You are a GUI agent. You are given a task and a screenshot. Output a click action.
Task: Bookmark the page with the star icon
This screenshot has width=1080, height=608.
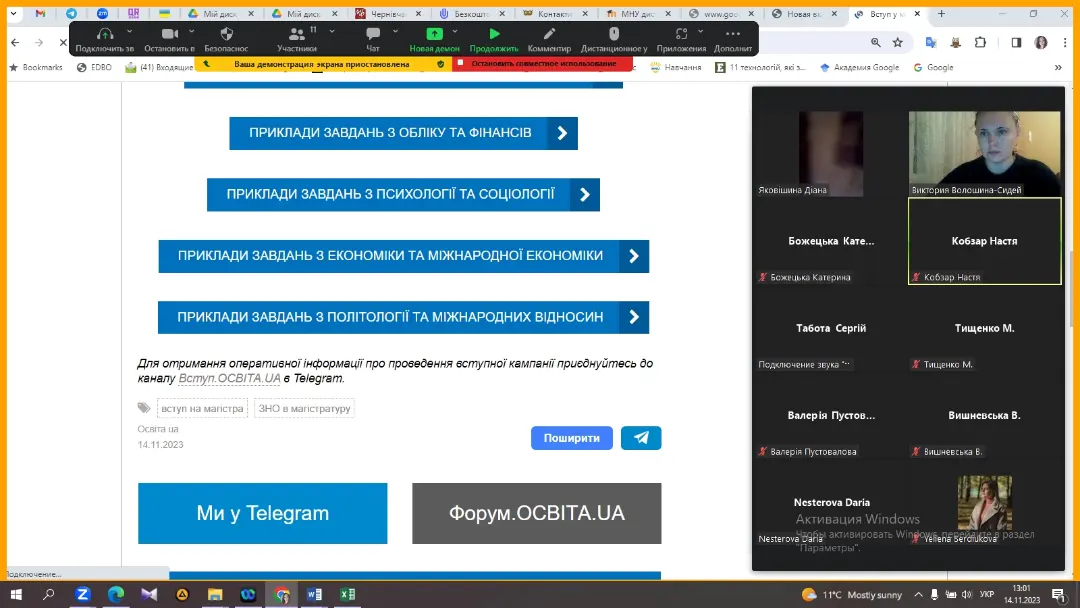click(x=898, y=43)
